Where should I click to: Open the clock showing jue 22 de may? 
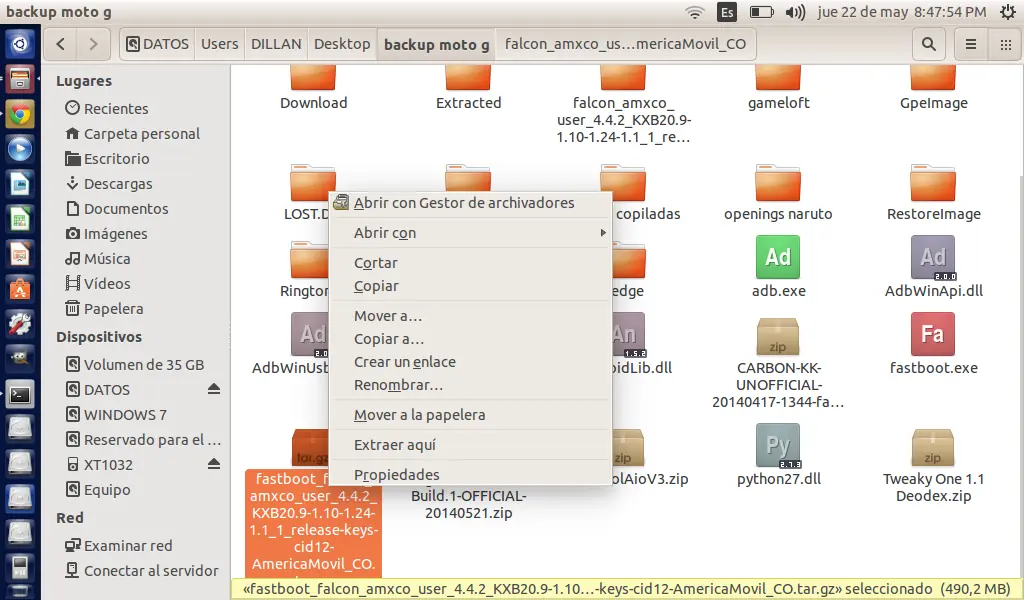tap(901, 12)
